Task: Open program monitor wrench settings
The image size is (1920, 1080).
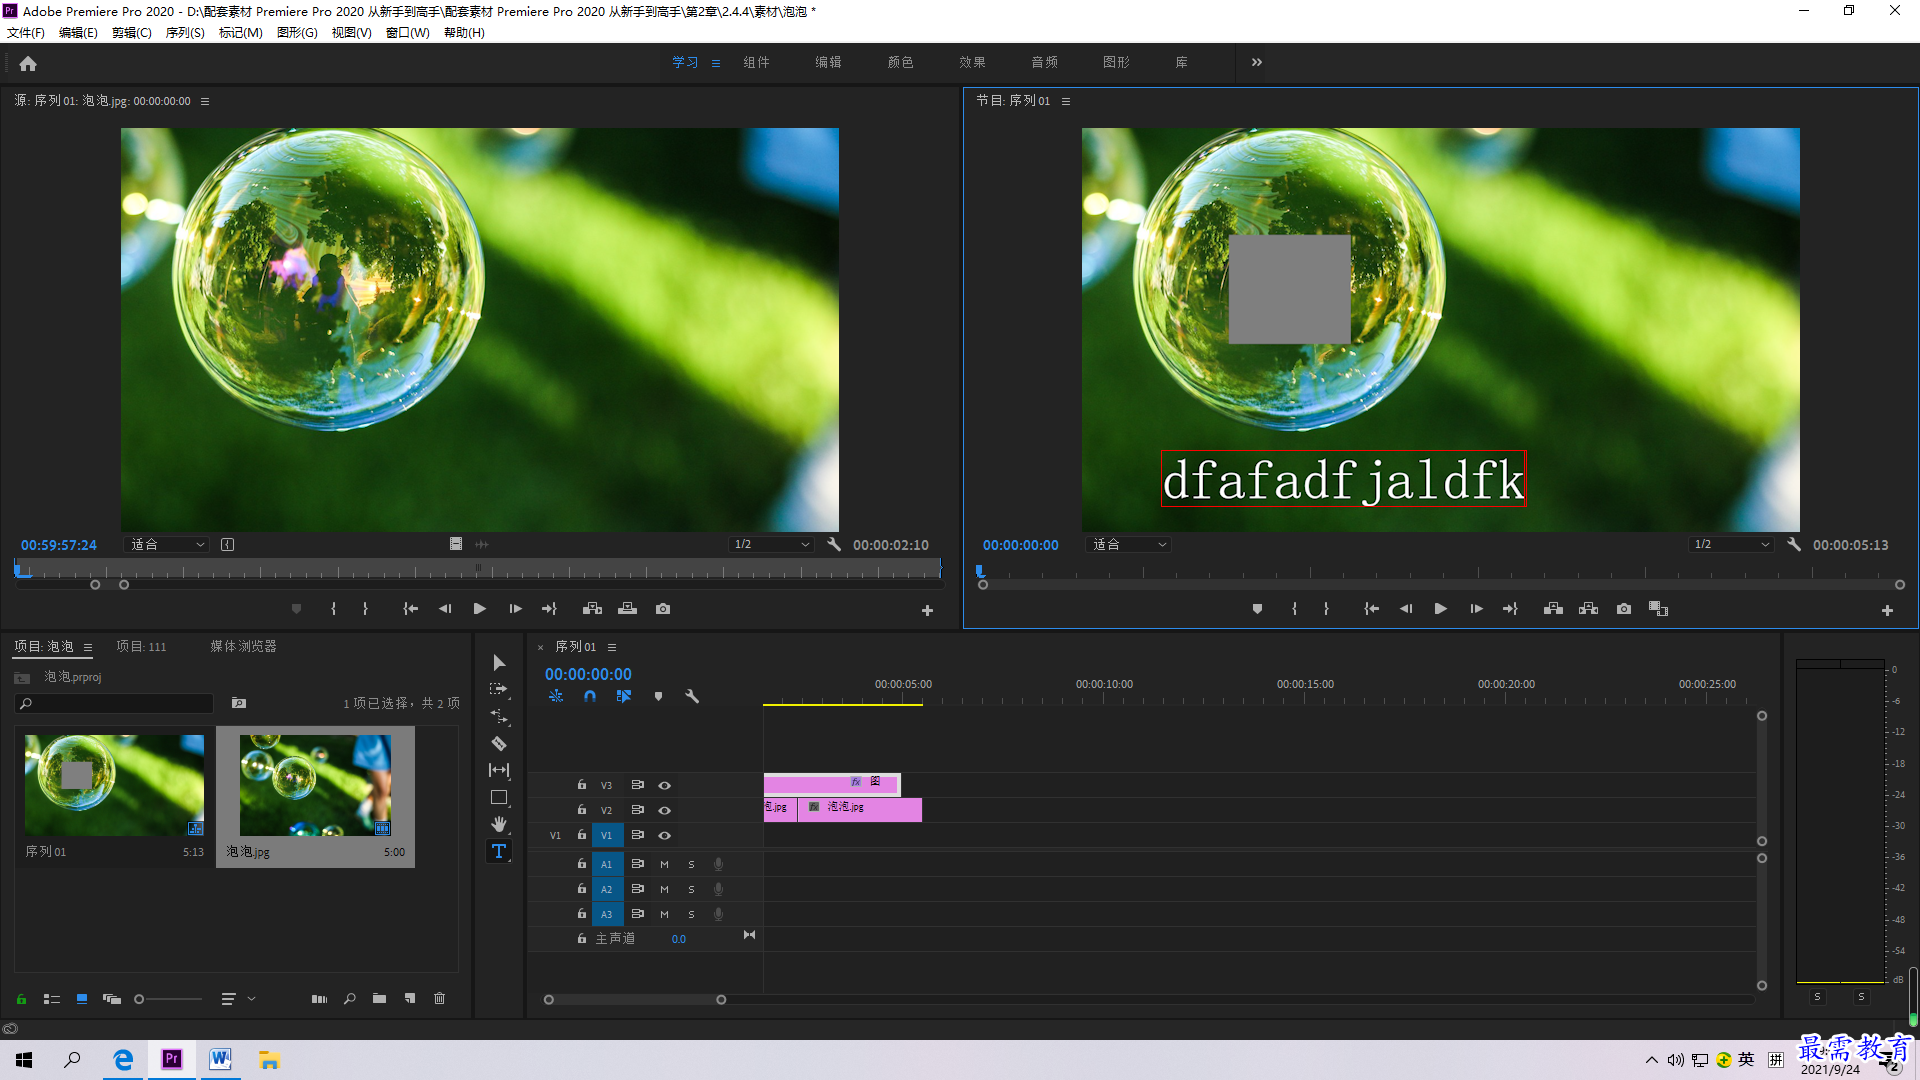Action: coord(1794,545)
